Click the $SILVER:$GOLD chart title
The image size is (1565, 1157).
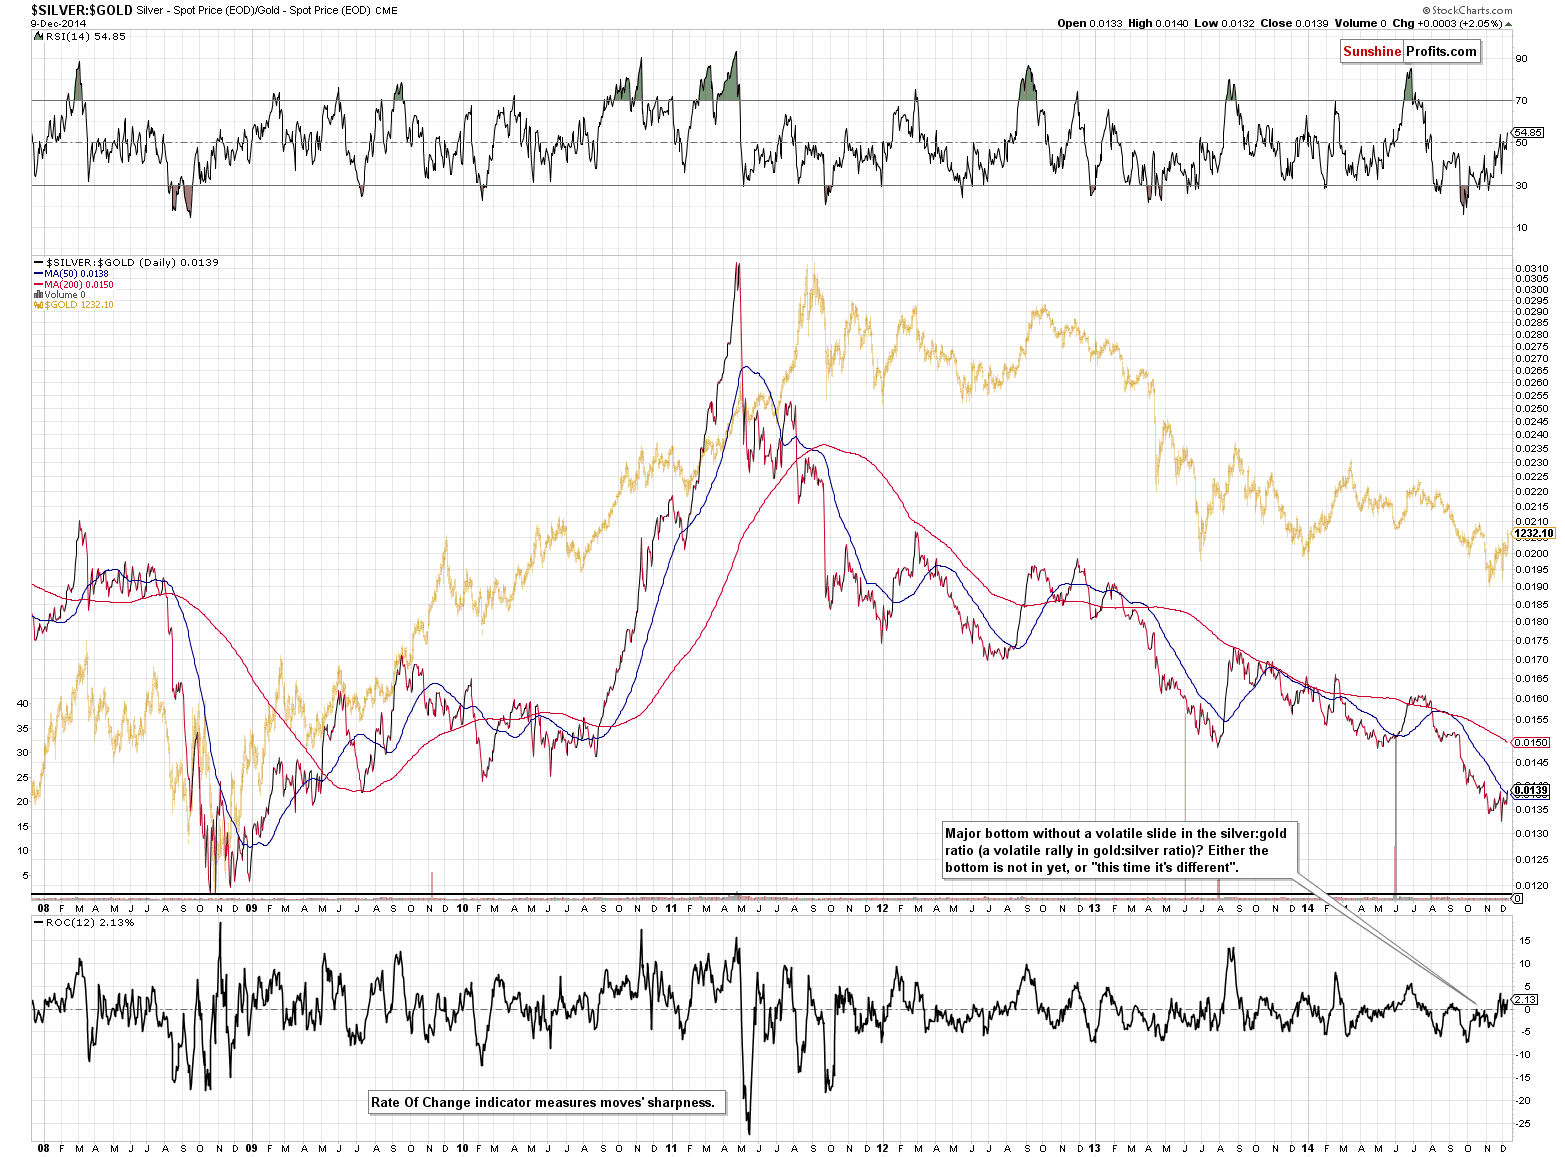pyautogui.click(x=81, y=10)
